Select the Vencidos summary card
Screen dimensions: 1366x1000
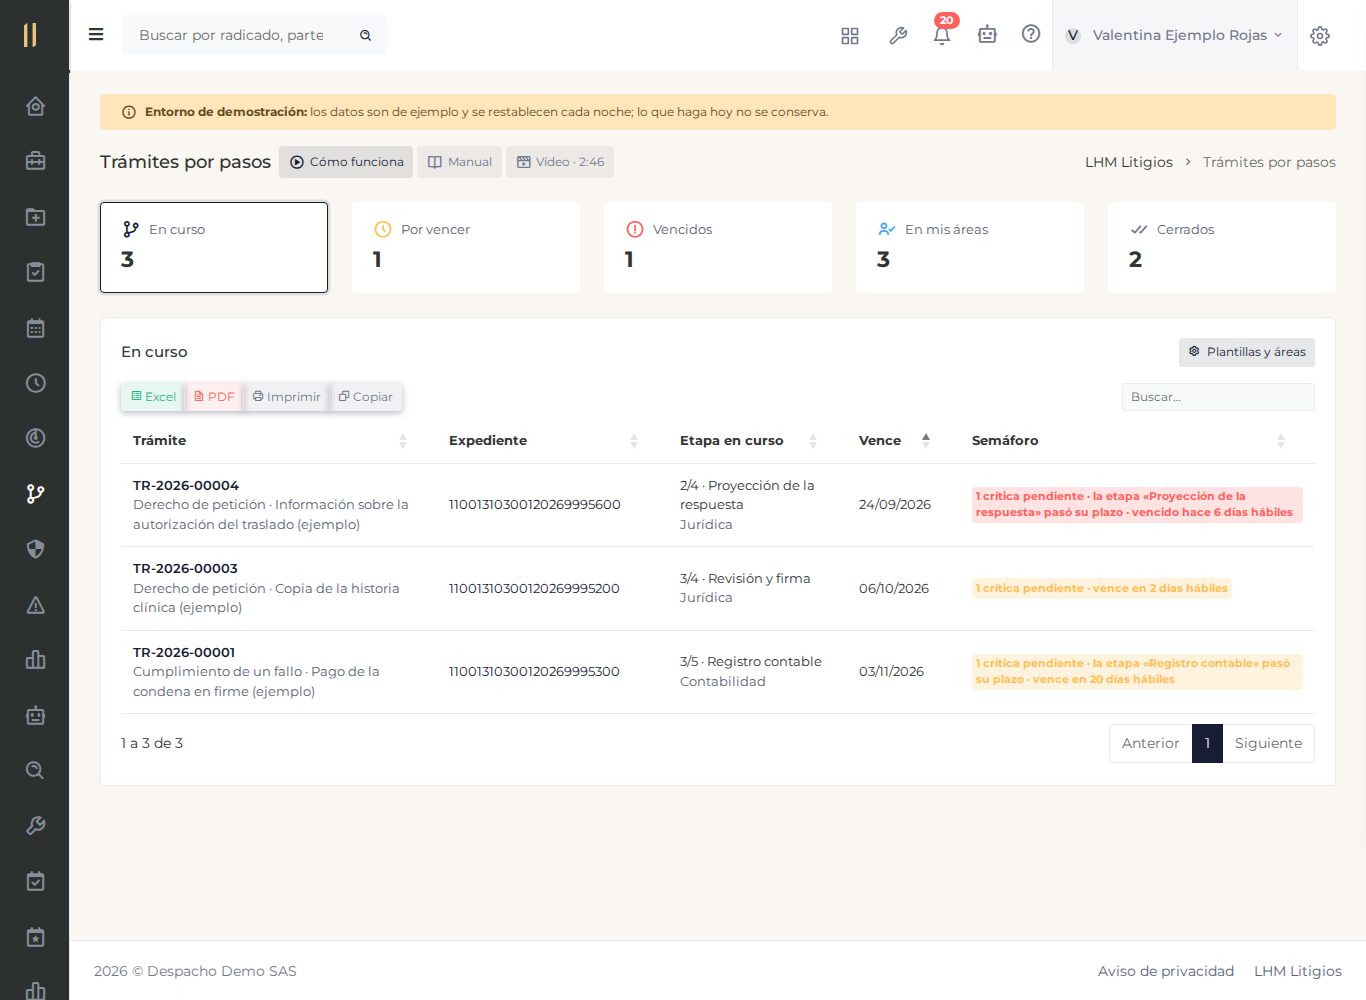(718, 247)
